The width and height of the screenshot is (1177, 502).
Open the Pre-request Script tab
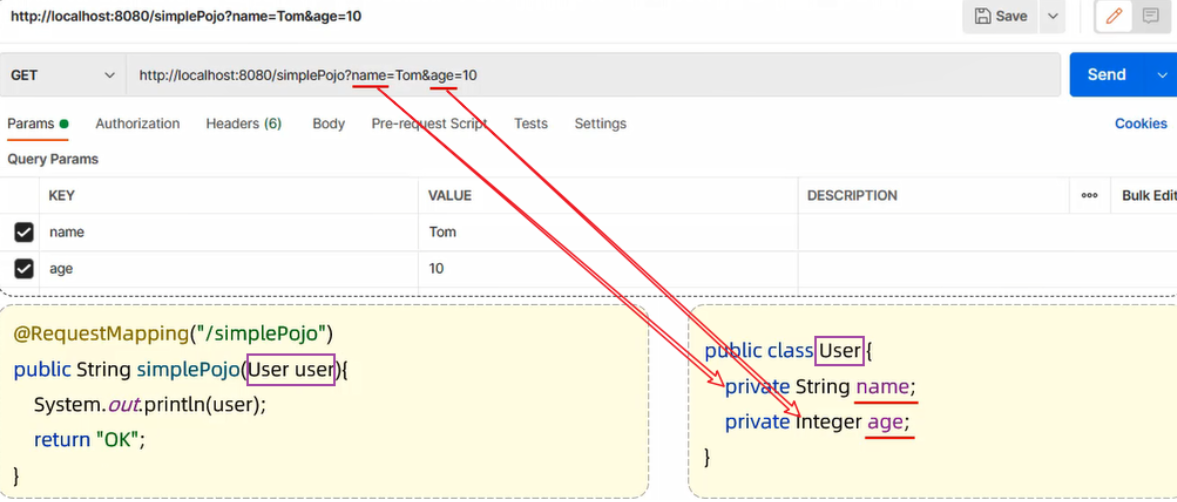(x=429, y=124)
